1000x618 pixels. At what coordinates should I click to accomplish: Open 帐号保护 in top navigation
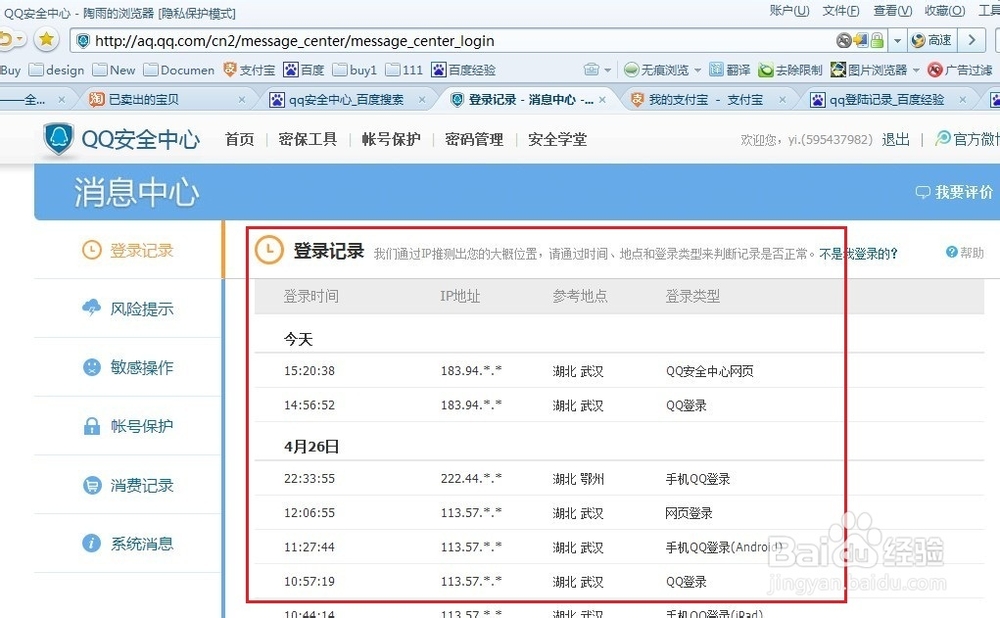click(x=392, y=139)
